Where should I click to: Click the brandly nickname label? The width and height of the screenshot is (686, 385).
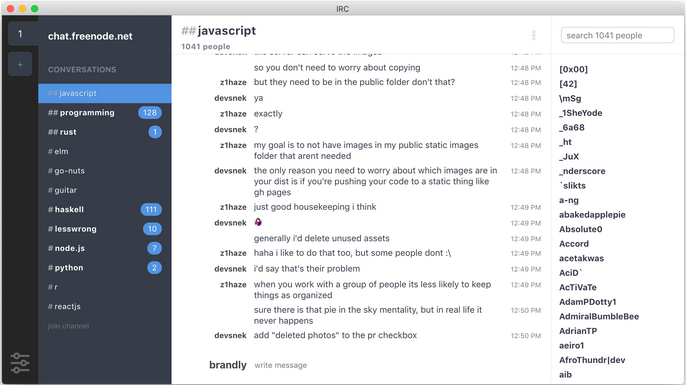point(228,365)
